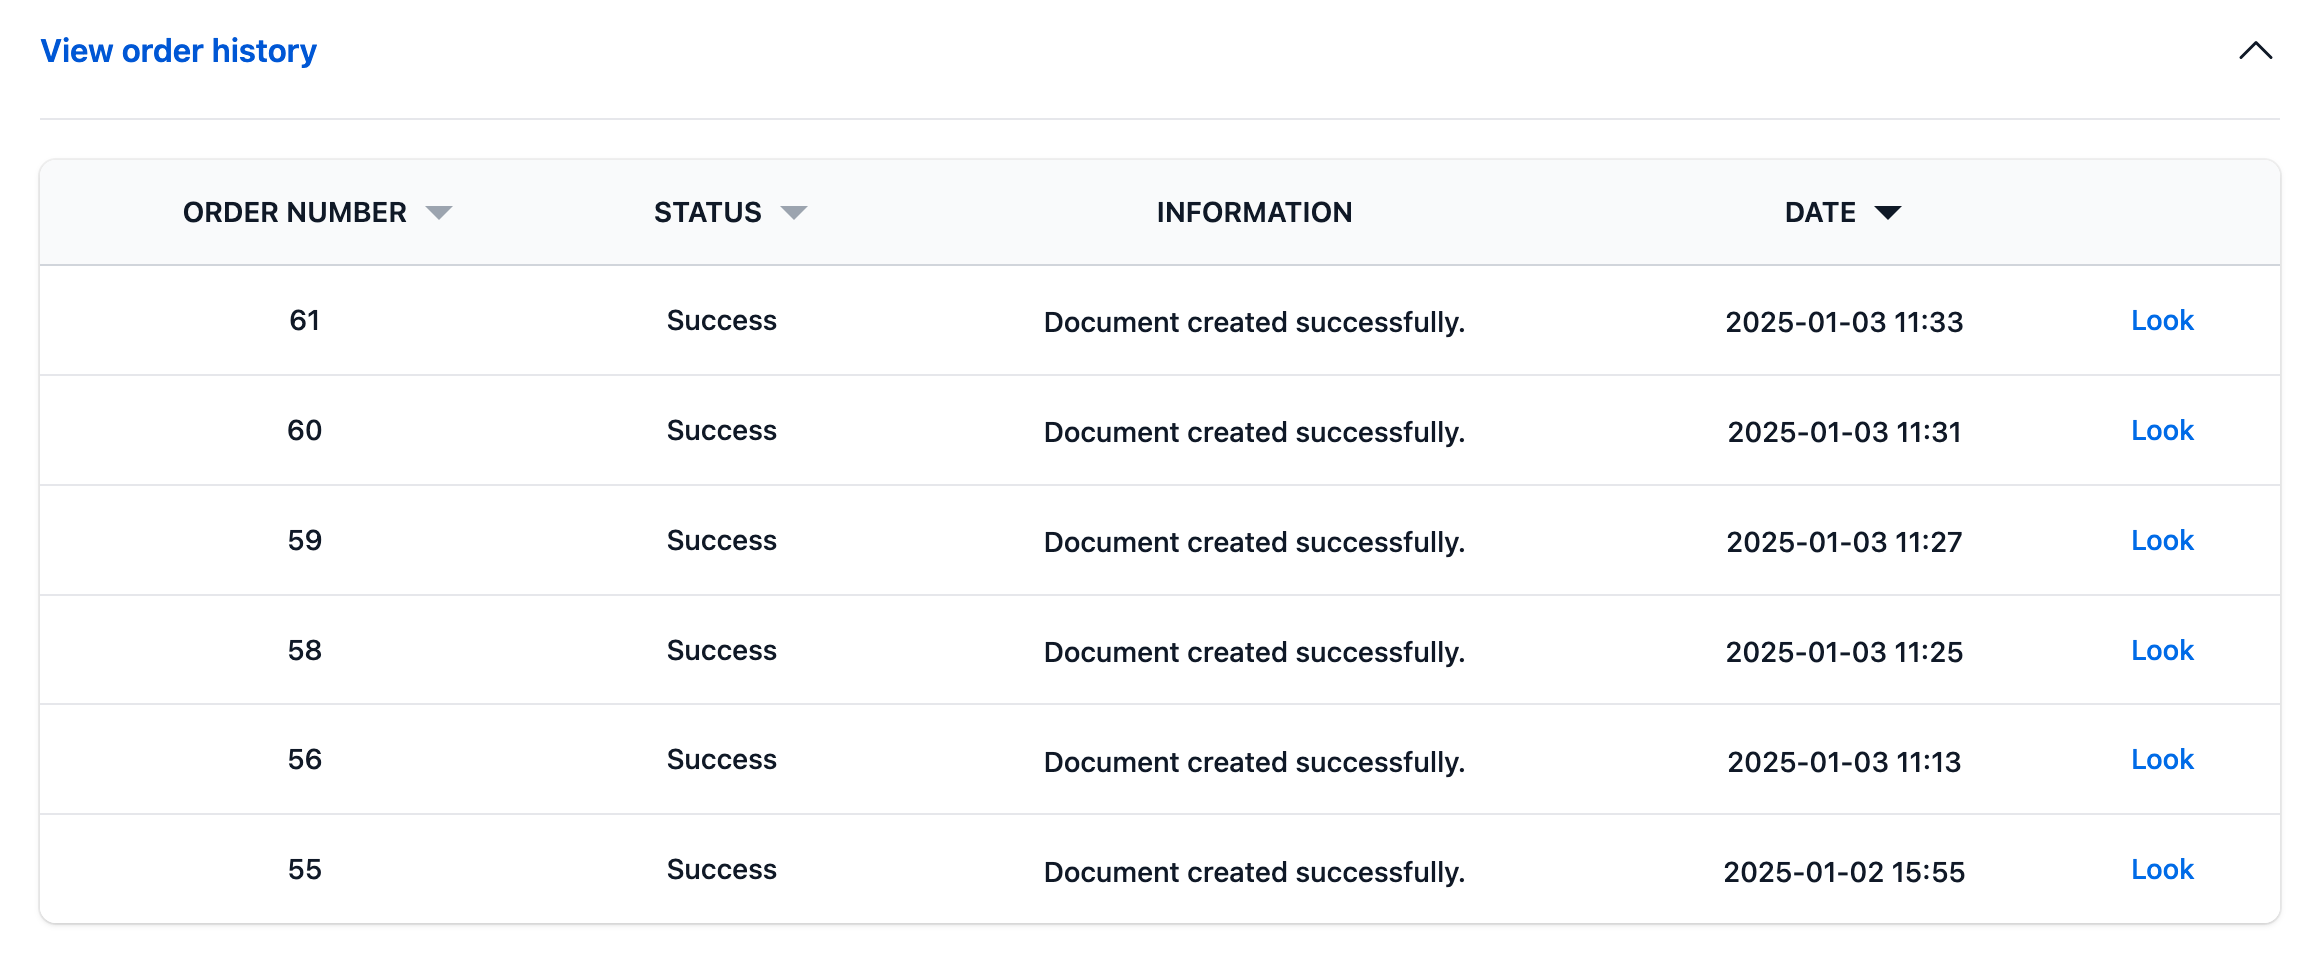Sort by Date arrow icon
2306x966 pixels.
tap(1888, 212)
